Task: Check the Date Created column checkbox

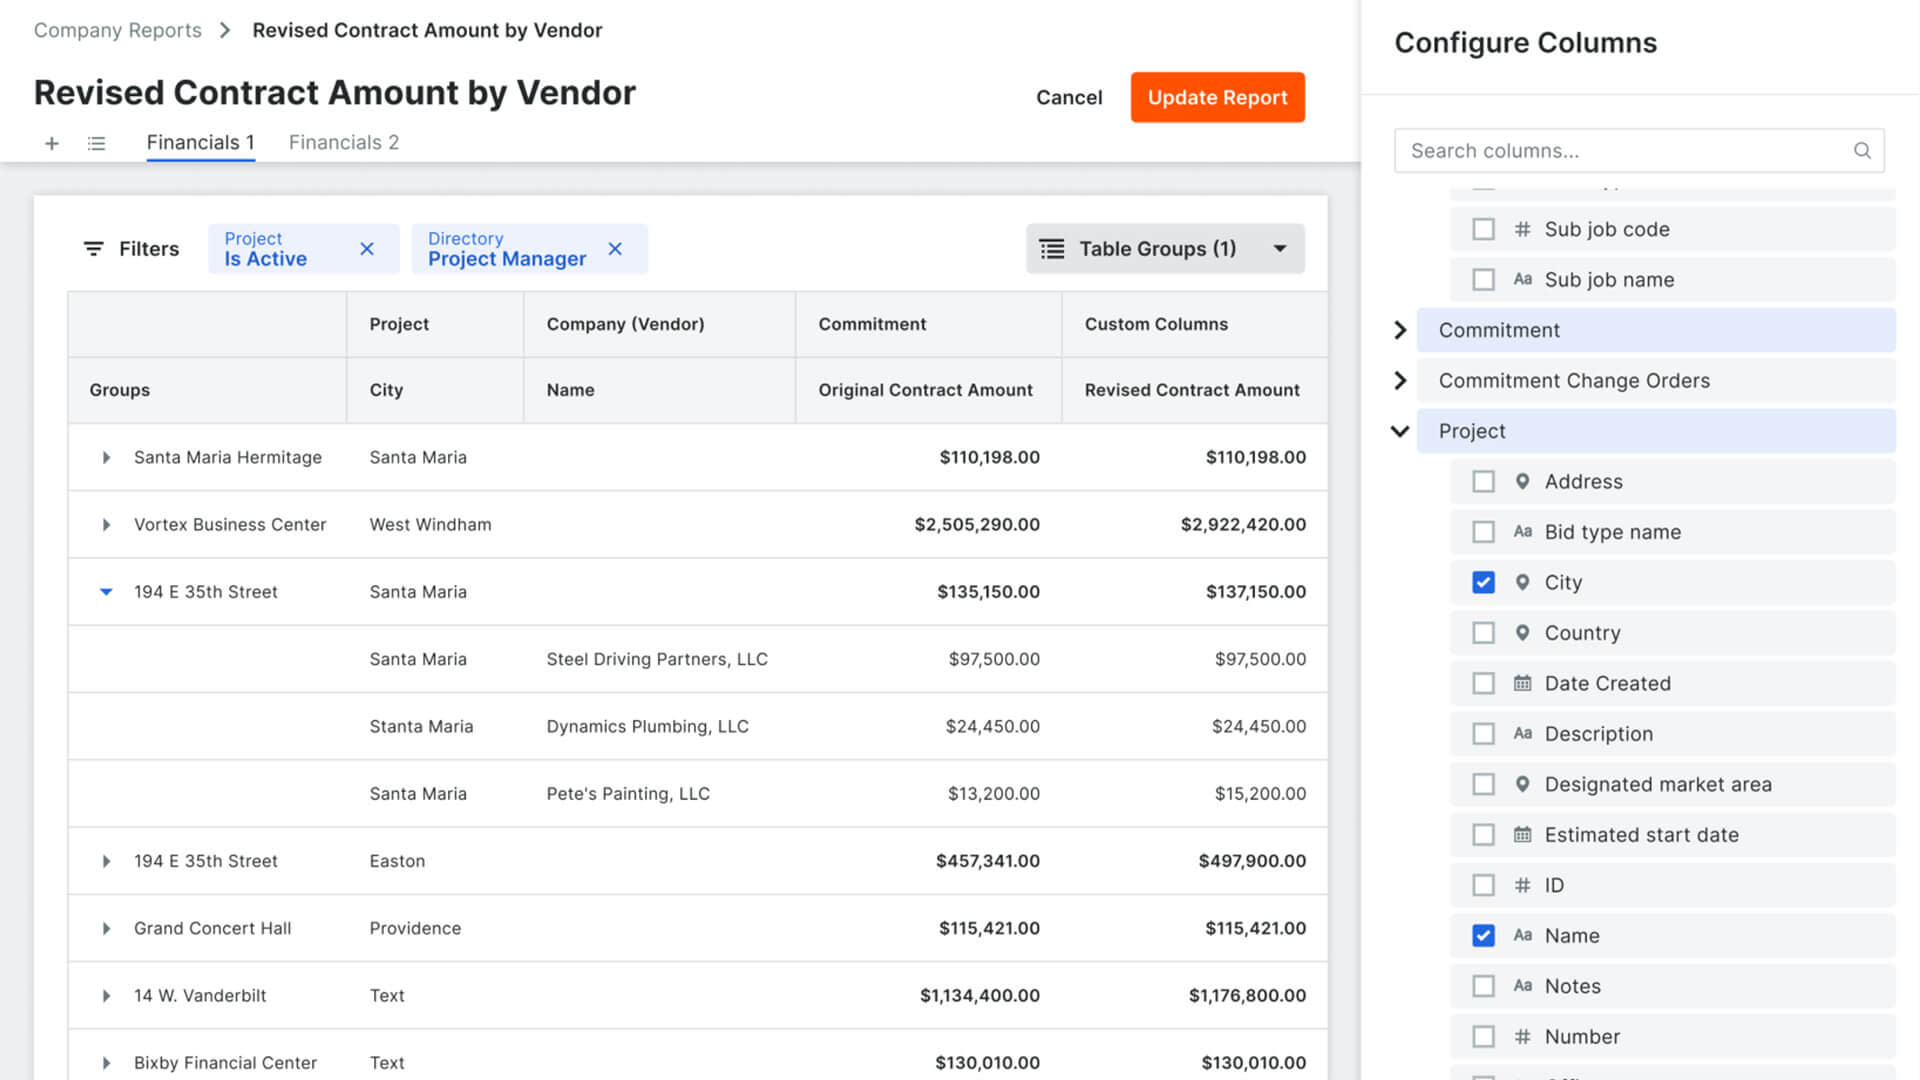Action: pyautogui.click(x=1483, y=683)
